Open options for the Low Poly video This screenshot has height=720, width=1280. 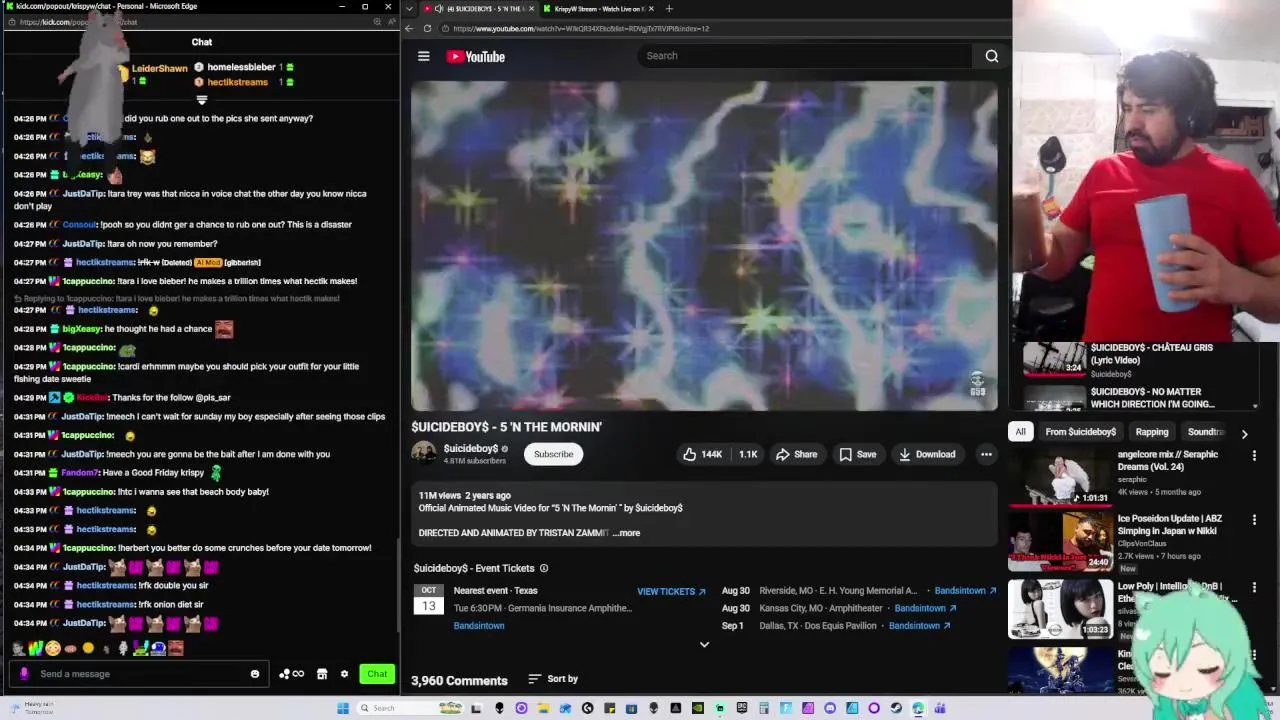[1254, 588]
